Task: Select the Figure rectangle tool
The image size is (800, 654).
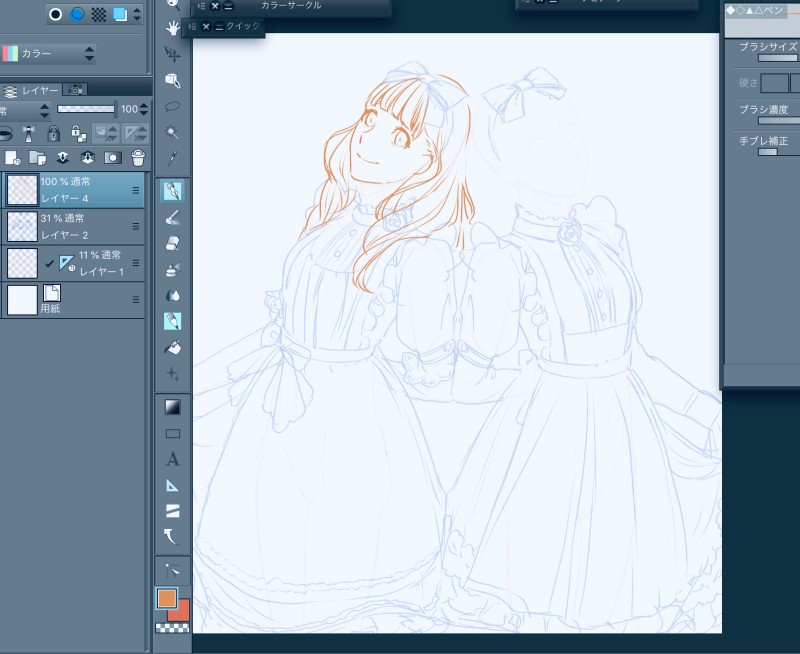Action: [172, 434]
